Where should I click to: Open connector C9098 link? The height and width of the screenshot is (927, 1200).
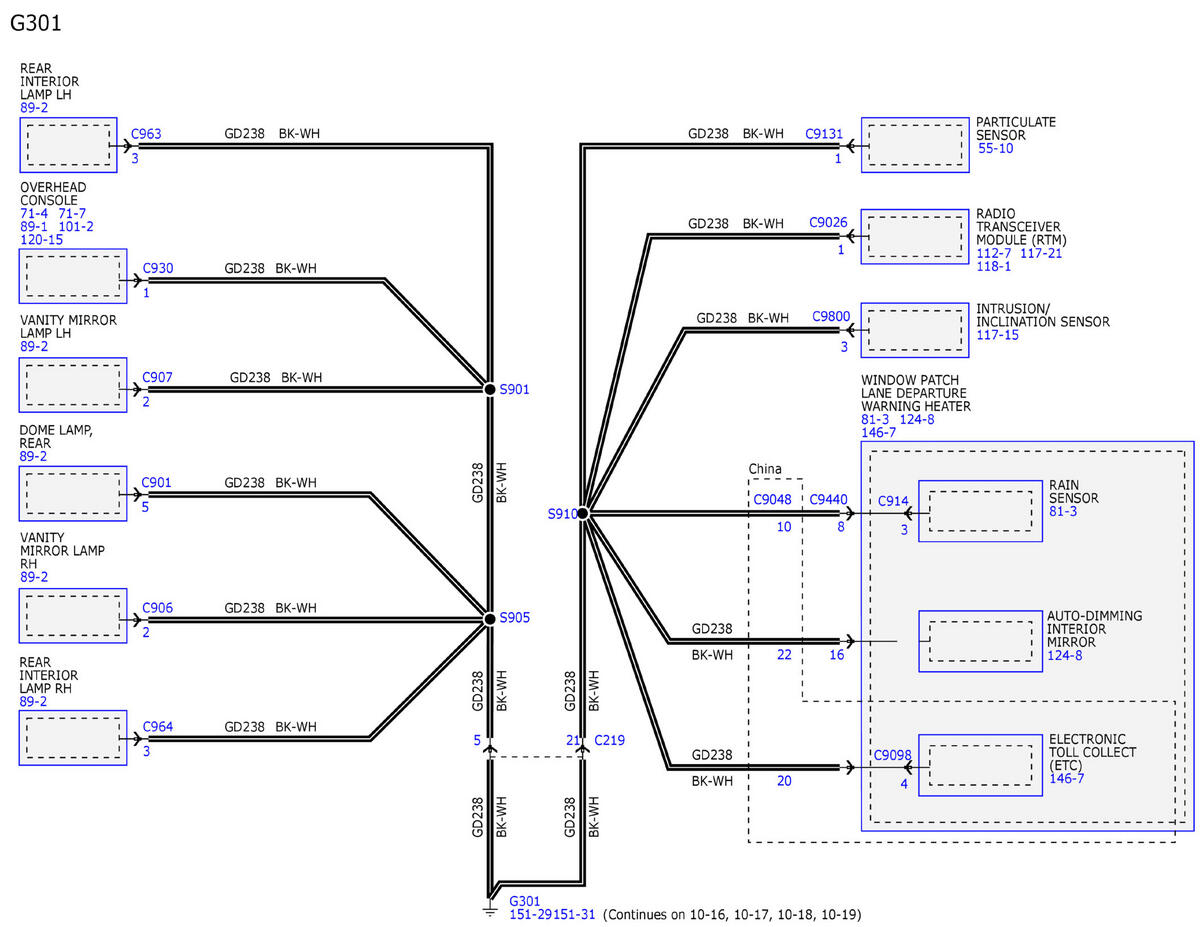pyautogui.click(x=893, y=756)
